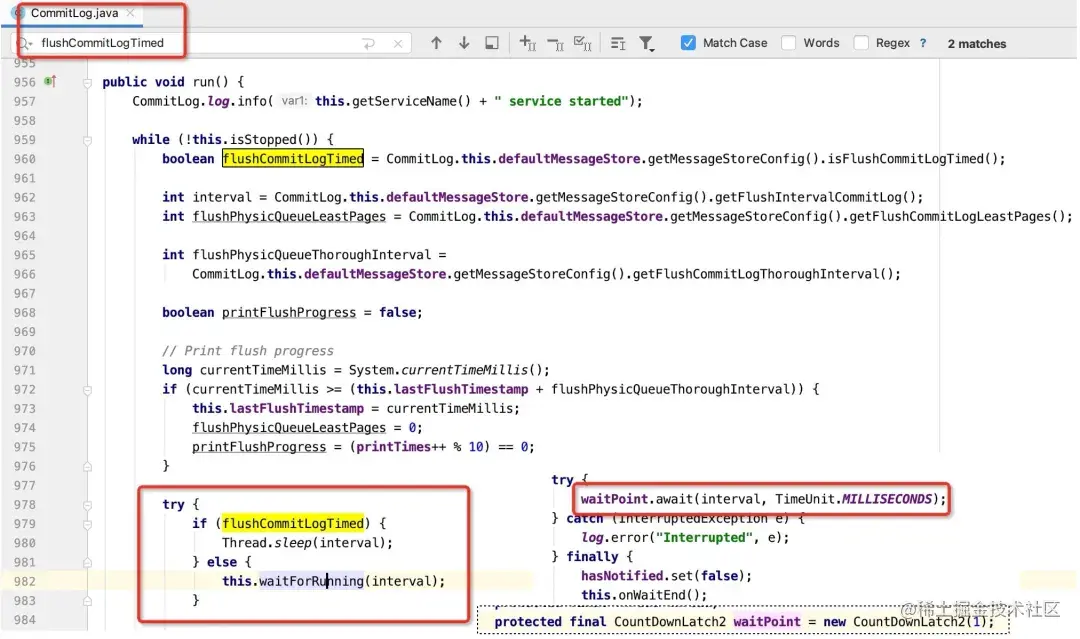Click log.error Interrupted line in popup

[x=685, y=538]
